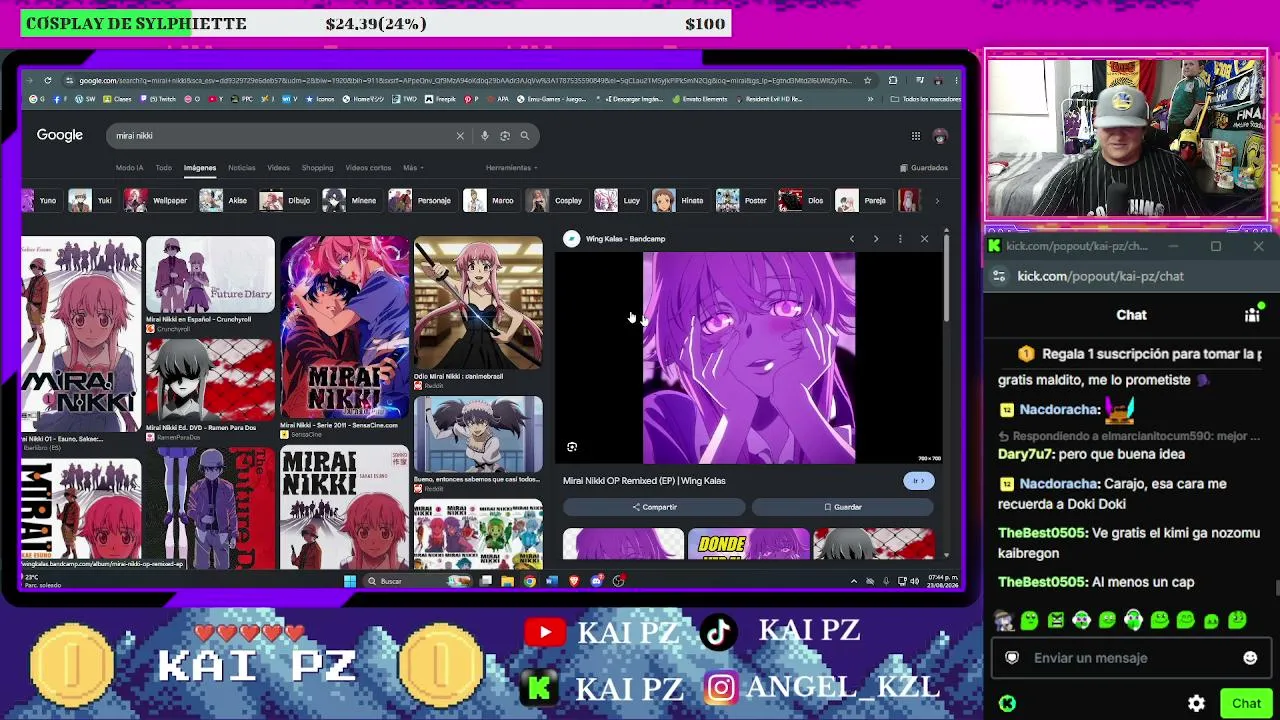Open the 'Mirai Nikki OP Remixed (EP) | Wing Kalas' link
This screenshot has height=720, width=1280.
pyautogui.click(x=644, y=481)
